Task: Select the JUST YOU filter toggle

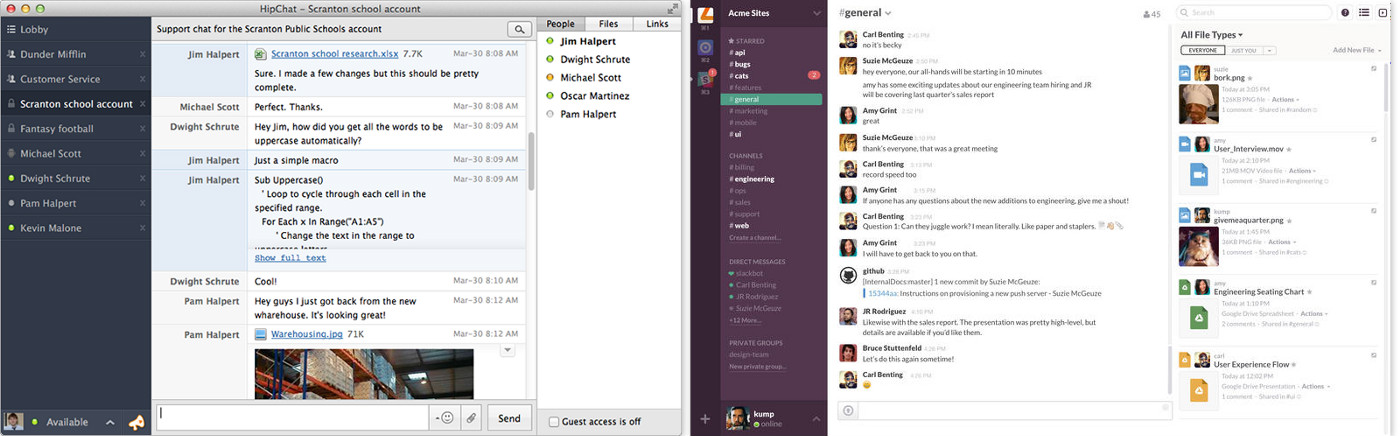Action: click(1243, 50)
